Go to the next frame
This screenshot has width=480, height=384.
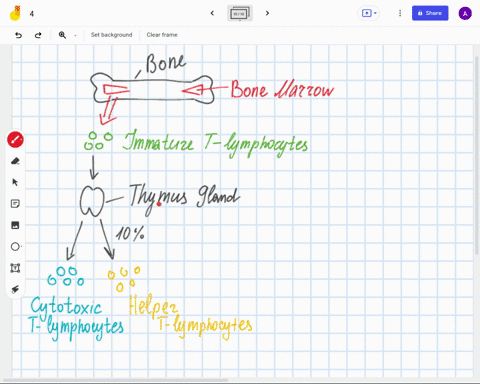coord(267,13)
